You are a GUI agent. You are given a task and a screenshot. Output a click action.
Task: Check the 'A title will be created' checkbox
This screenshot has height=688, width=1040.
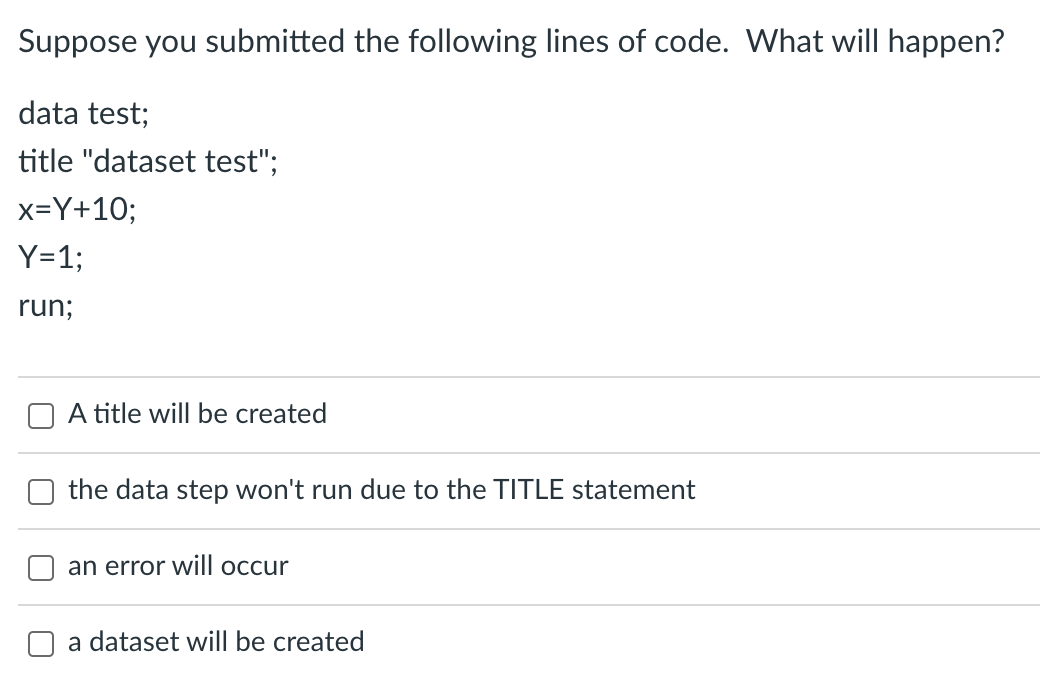pos(41,416)
